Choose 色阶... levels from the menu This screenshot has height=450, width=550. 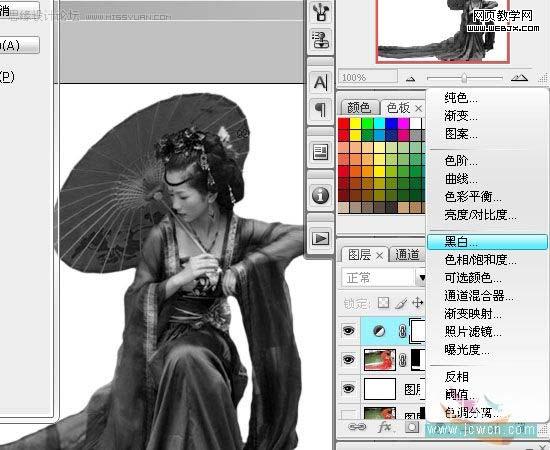[x=461, y=161]
